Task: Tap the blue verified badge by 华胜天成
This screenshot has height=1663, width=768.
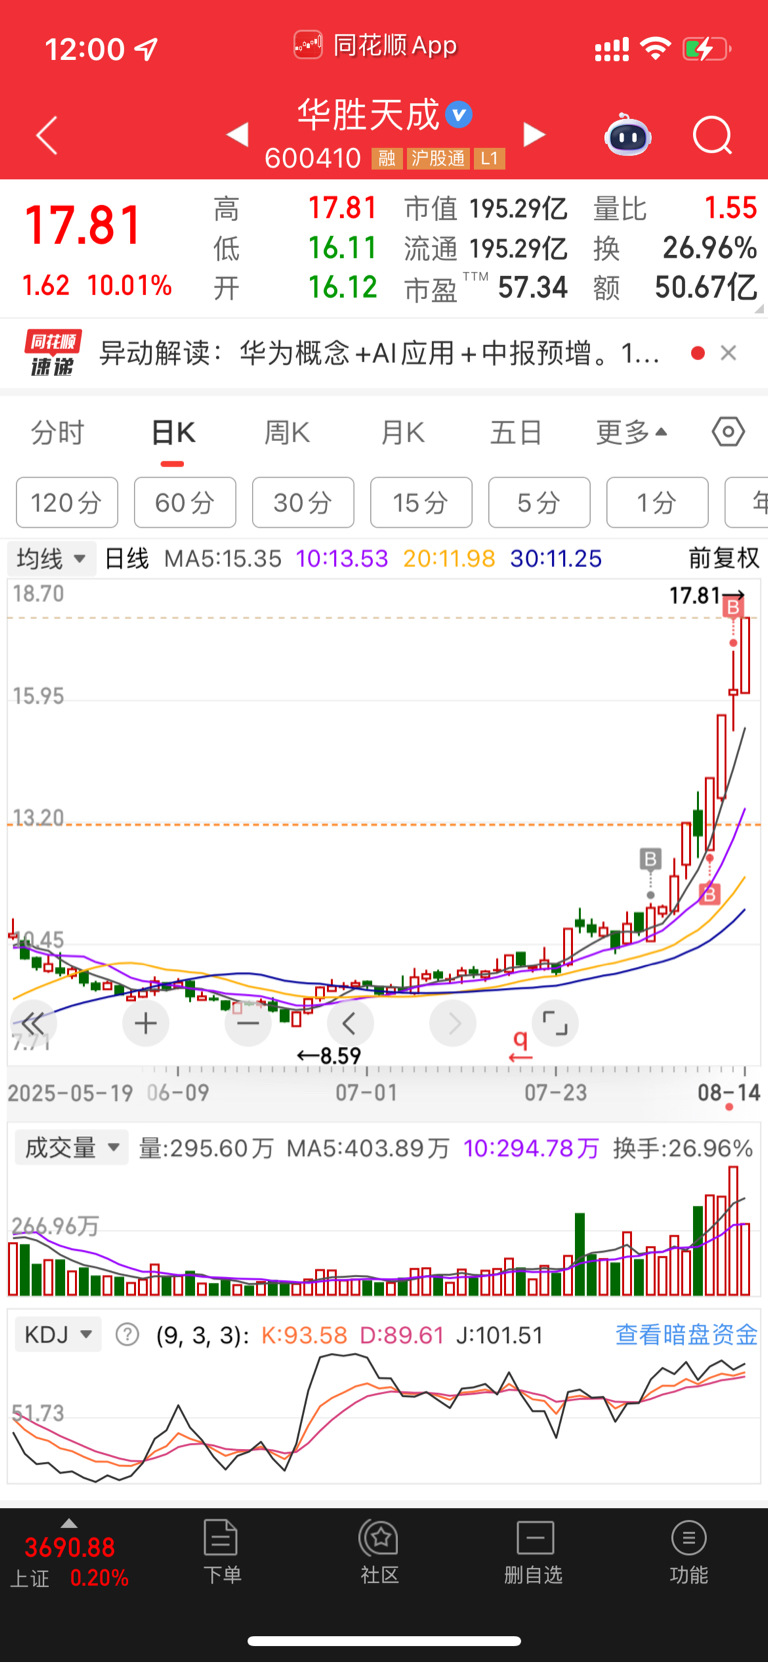Action: tap(459, 115)
